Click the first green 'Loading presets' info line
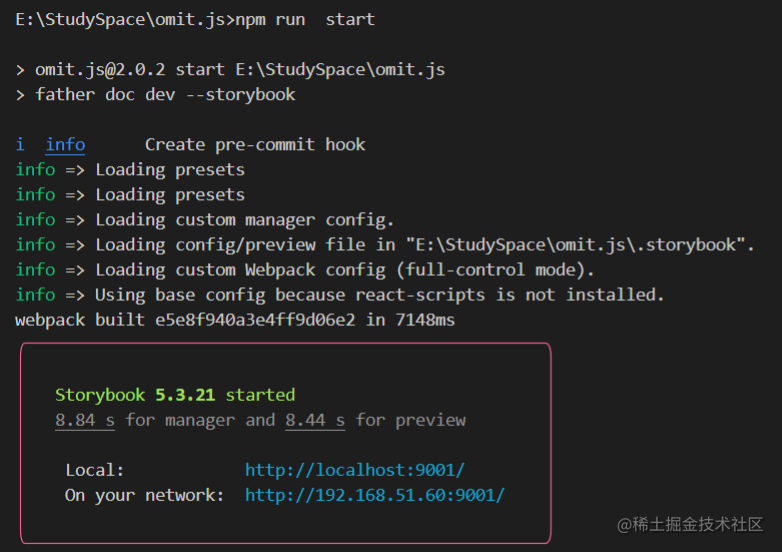Image resolution: width=782 pixels, height=552 pixels. [x=130, y=170]
